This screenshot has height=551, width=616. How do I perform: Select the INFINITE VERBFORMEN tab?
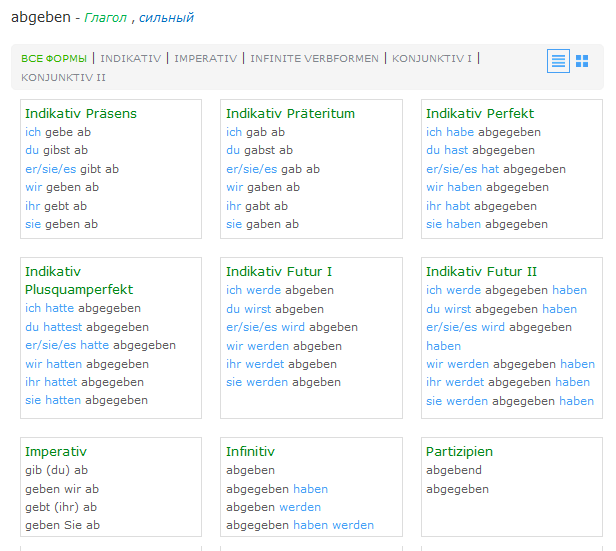pyautogui.click(x=314, y=59)
